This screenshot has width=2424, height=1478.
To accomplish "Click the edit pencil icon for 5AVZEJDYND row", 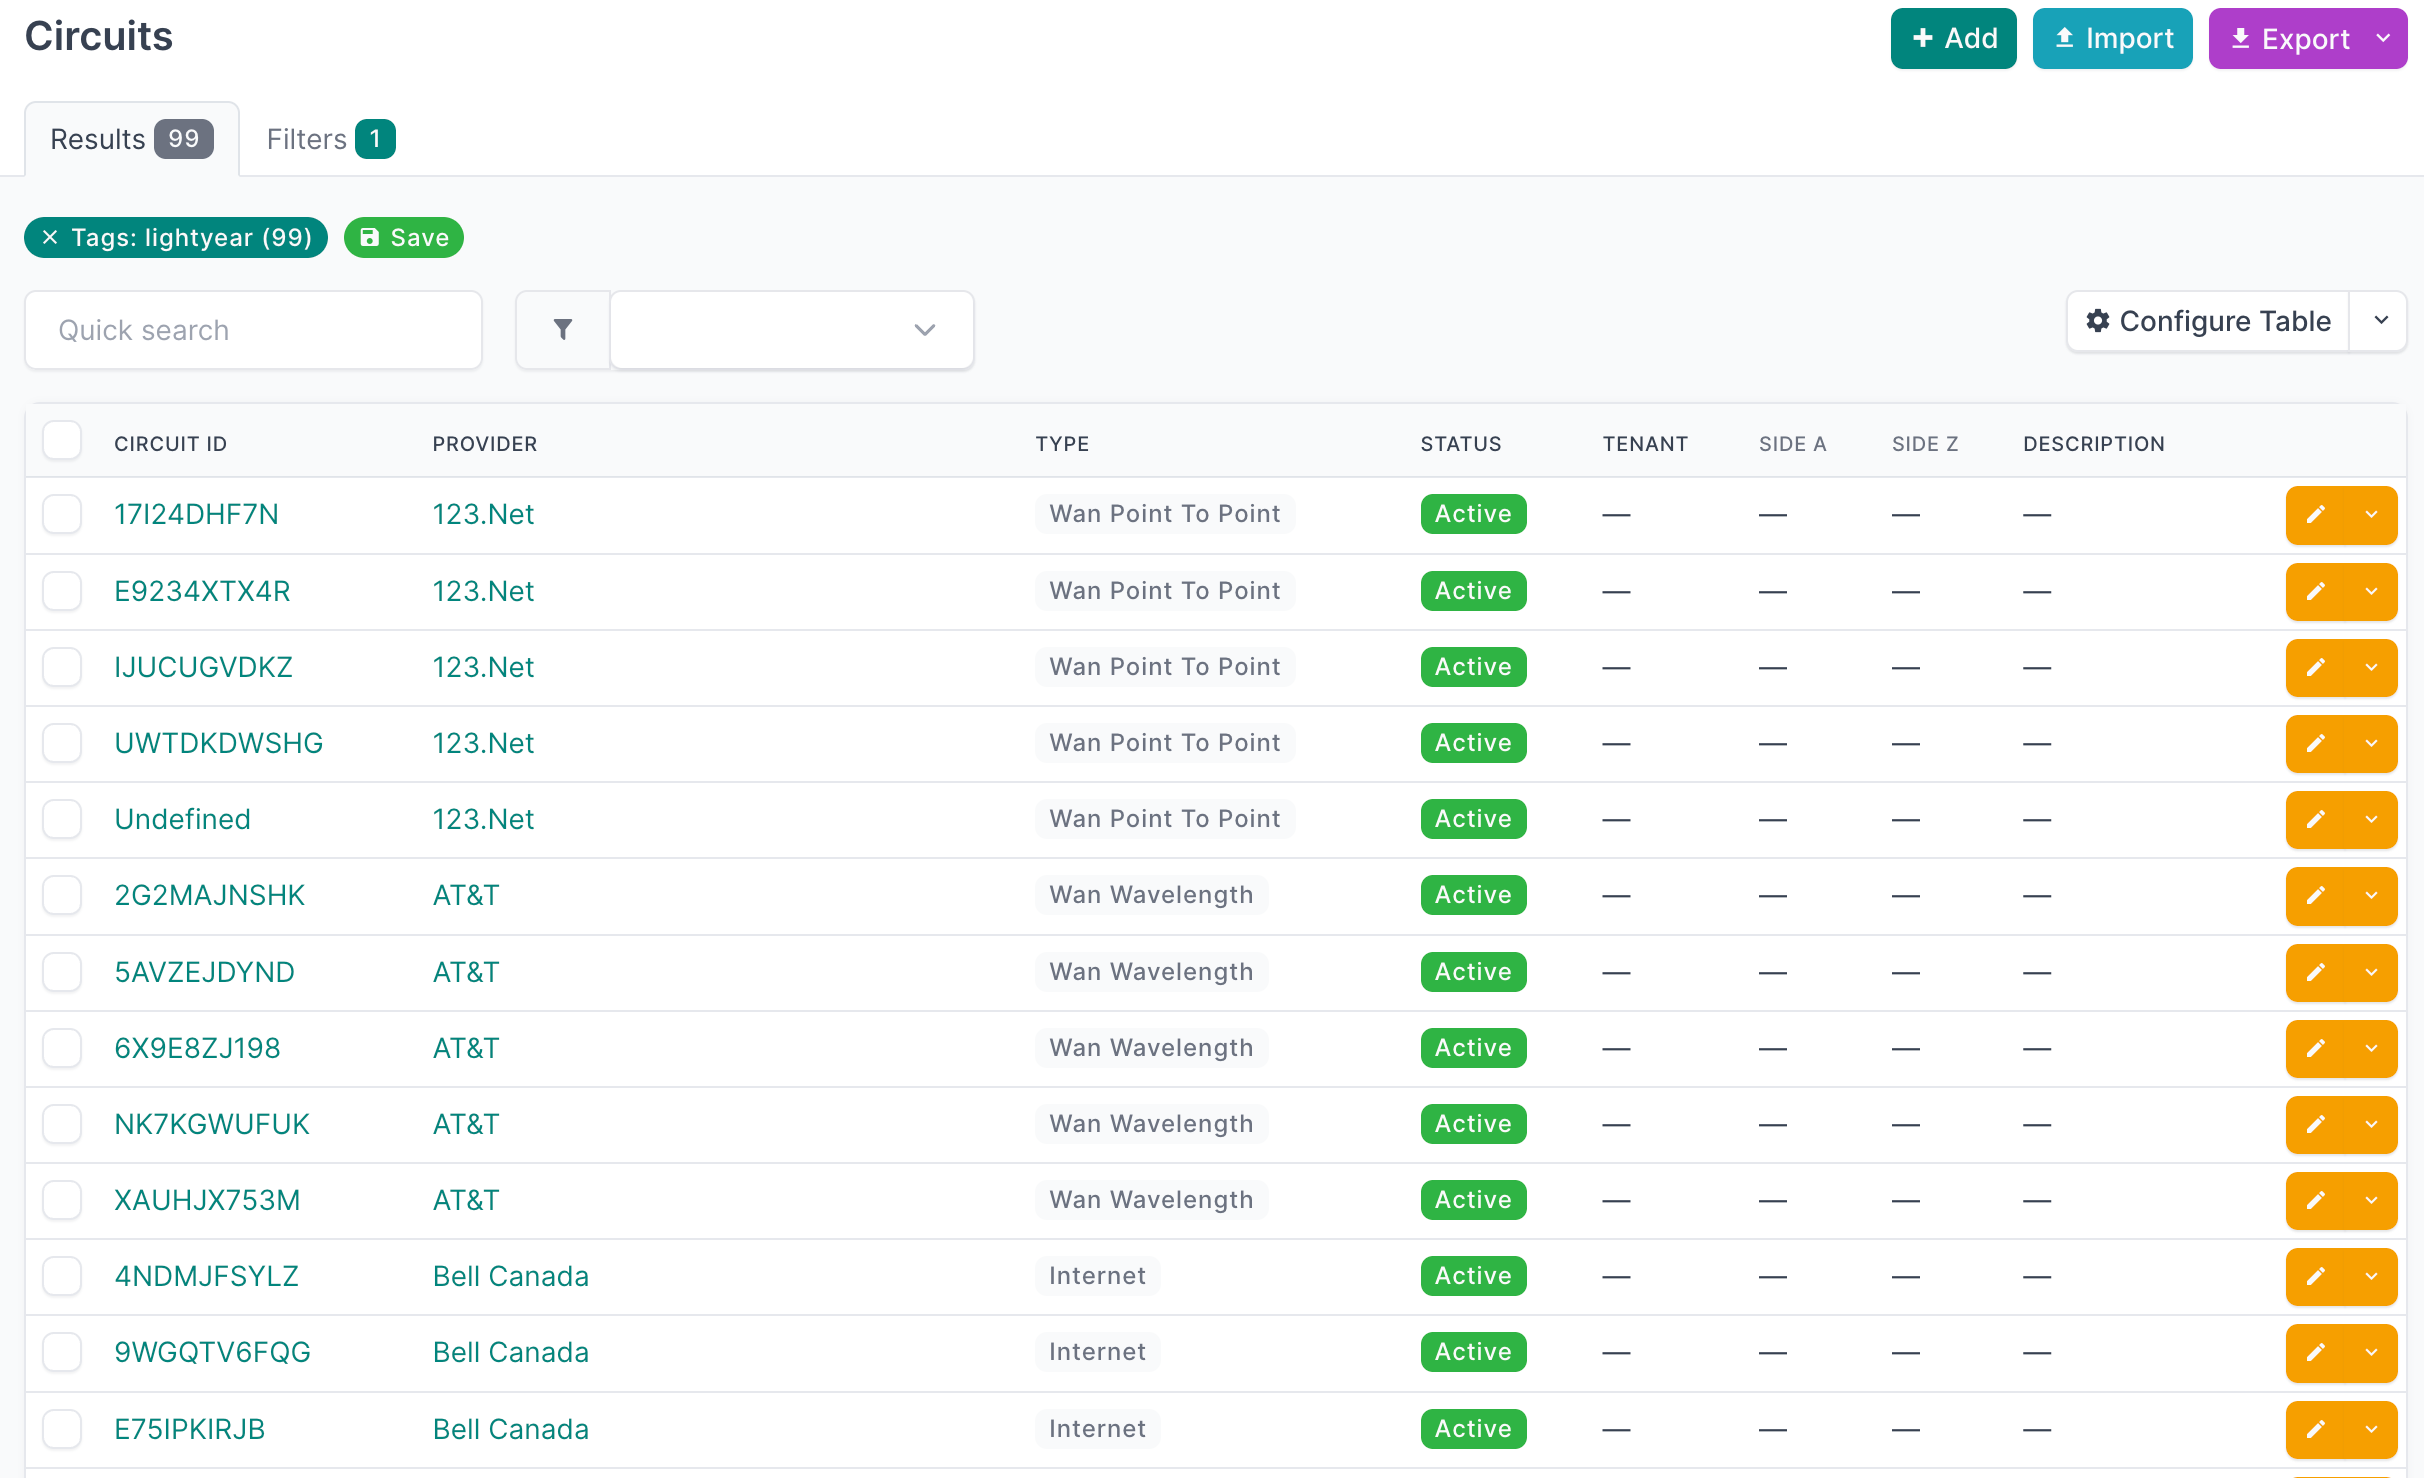I will [x=2315, y=972].
